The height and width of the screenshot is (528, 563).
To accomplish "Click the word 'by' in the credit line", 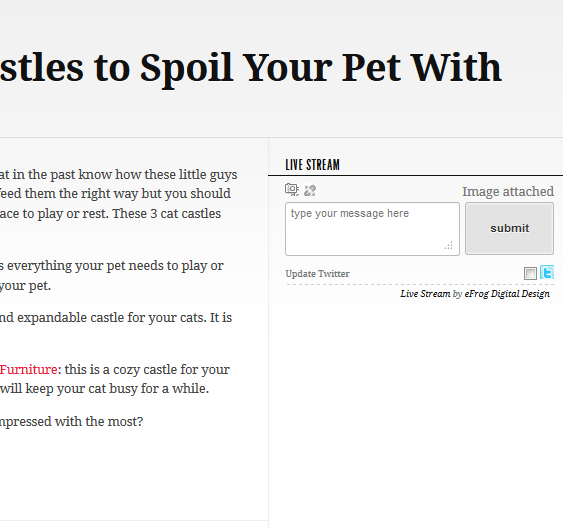I will pos(457,294).
